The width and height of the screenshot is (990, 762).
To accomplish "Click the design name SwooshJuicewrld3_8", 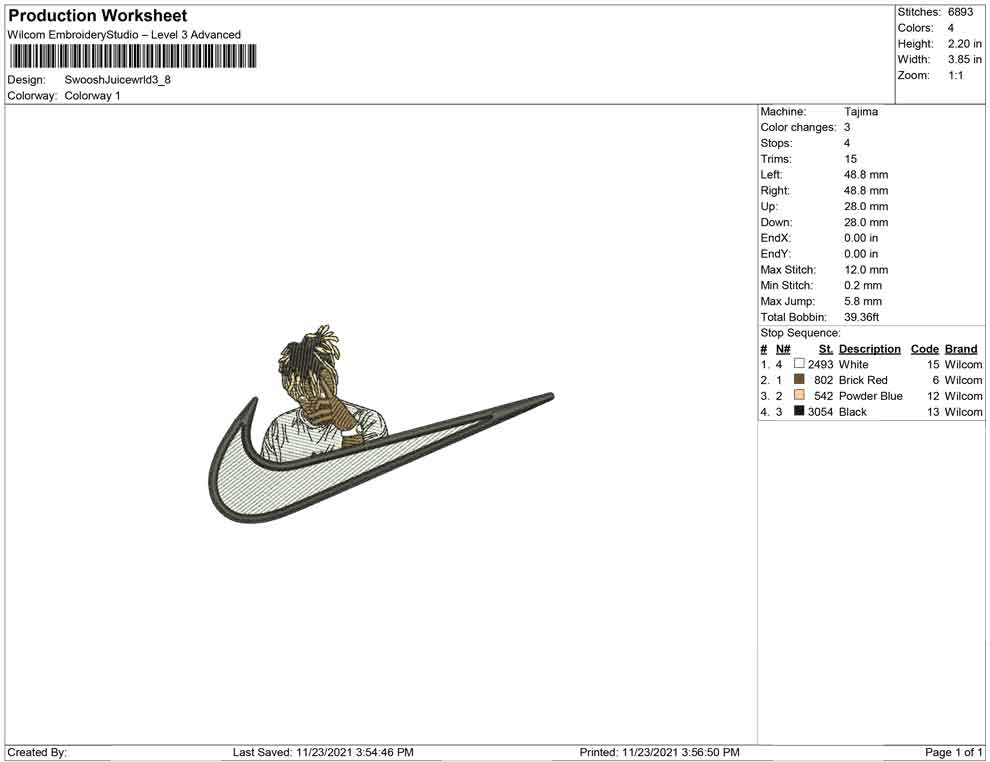I will coord(117,80).
